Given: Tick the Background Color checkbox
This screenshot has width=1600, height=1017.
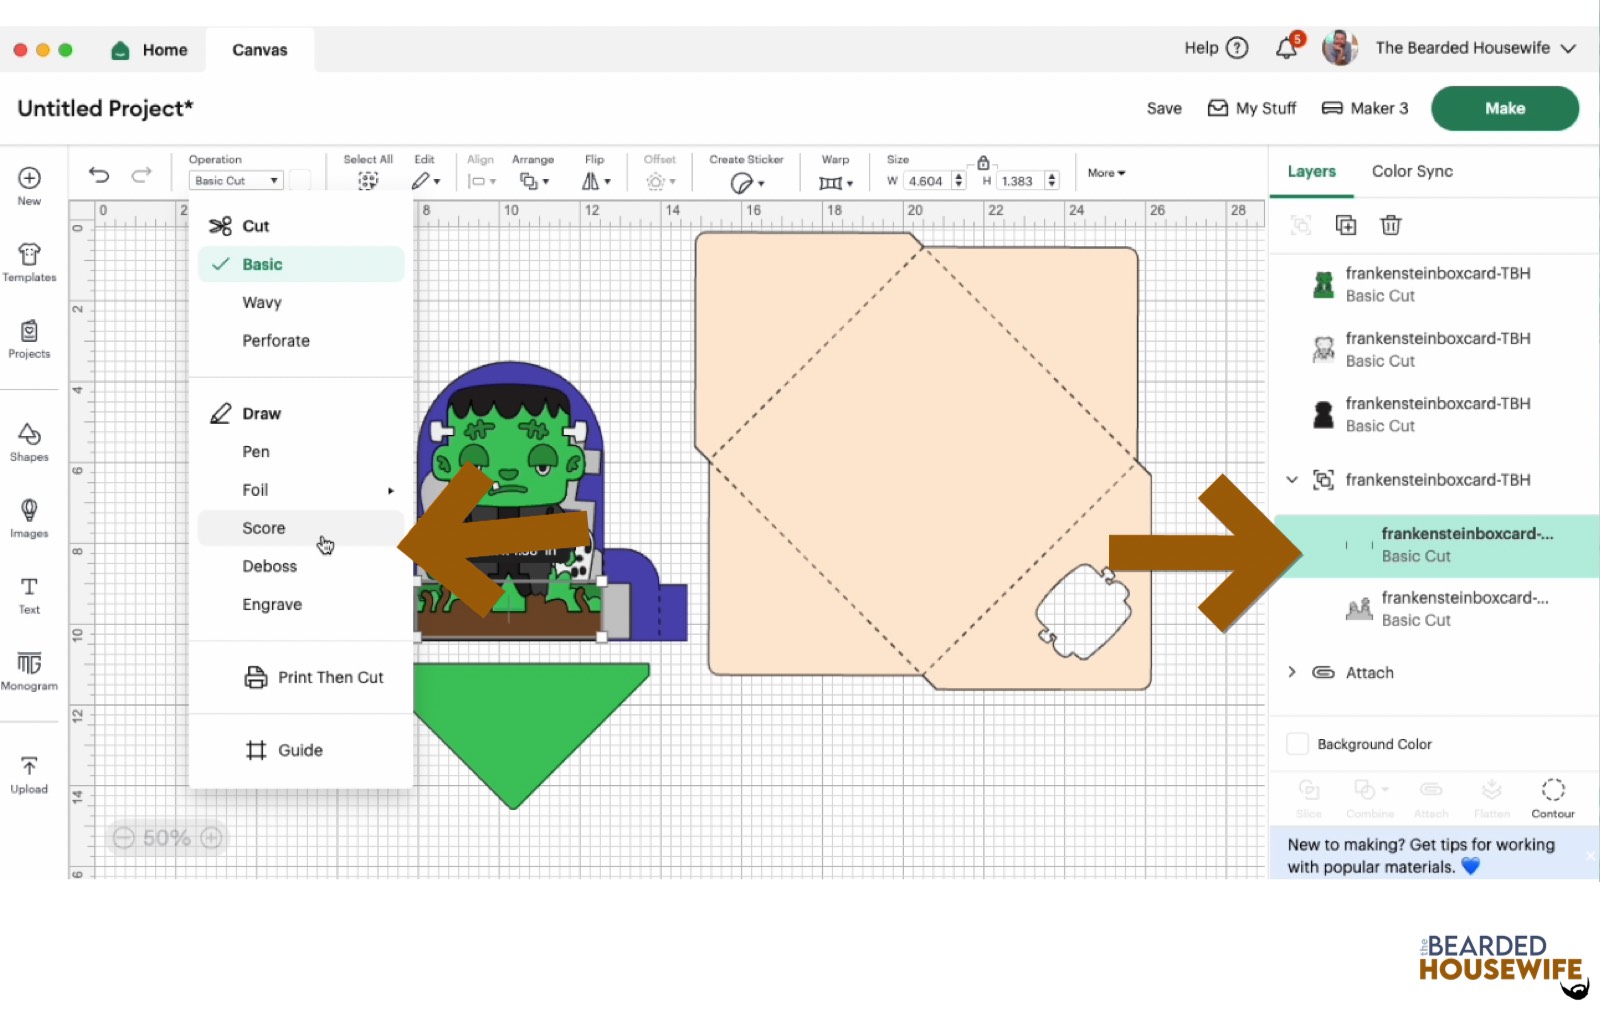Looking at the screenshot, I should point(1297,744).
